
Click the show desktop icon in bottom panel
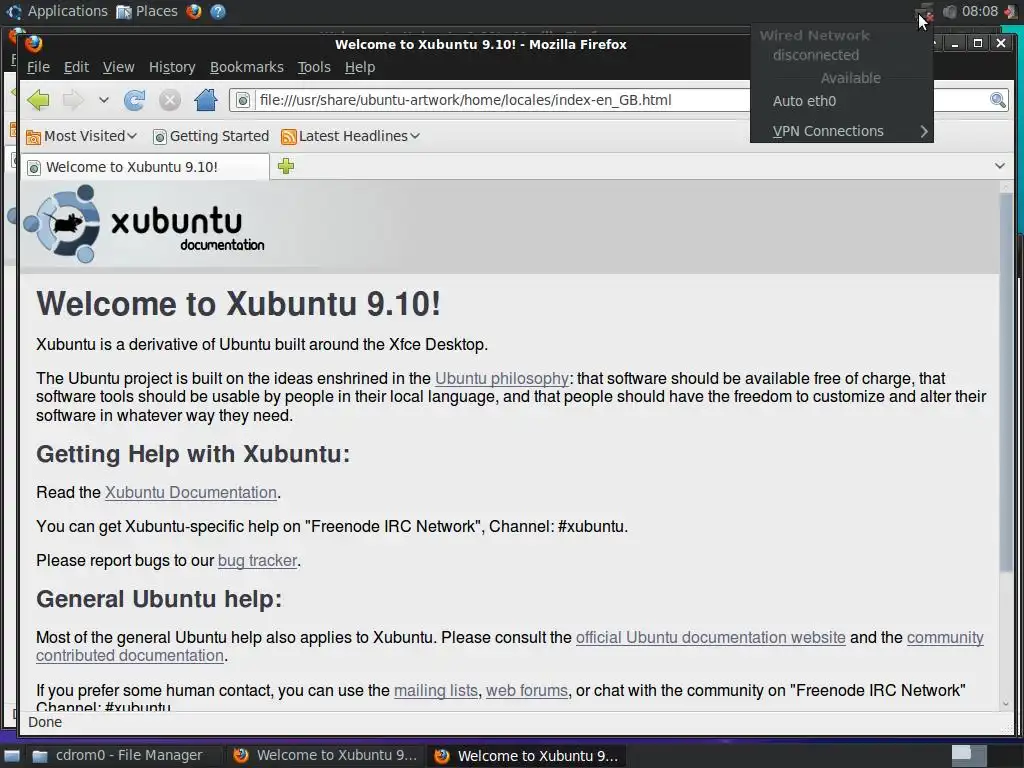12,756
